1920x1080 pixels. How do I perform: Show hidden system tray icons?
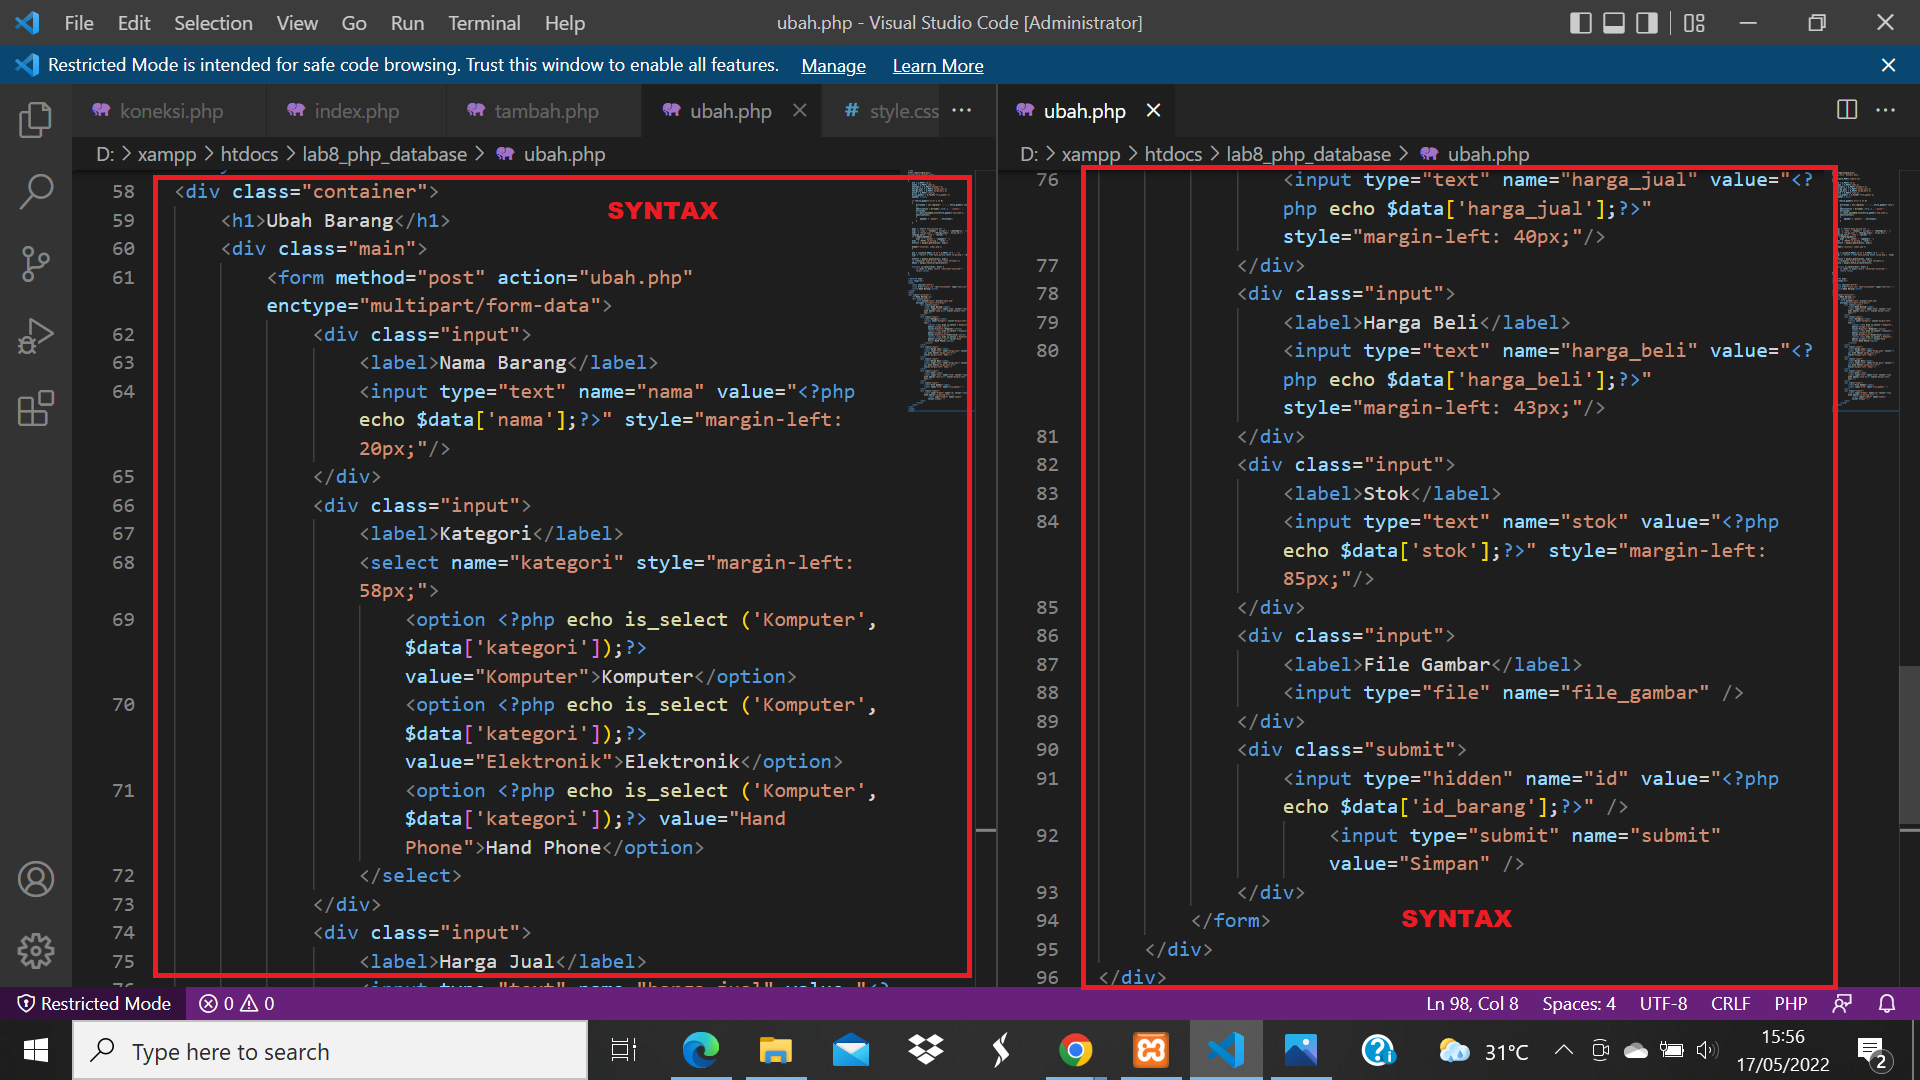pyautogui.click(x=1564, y=1050)
